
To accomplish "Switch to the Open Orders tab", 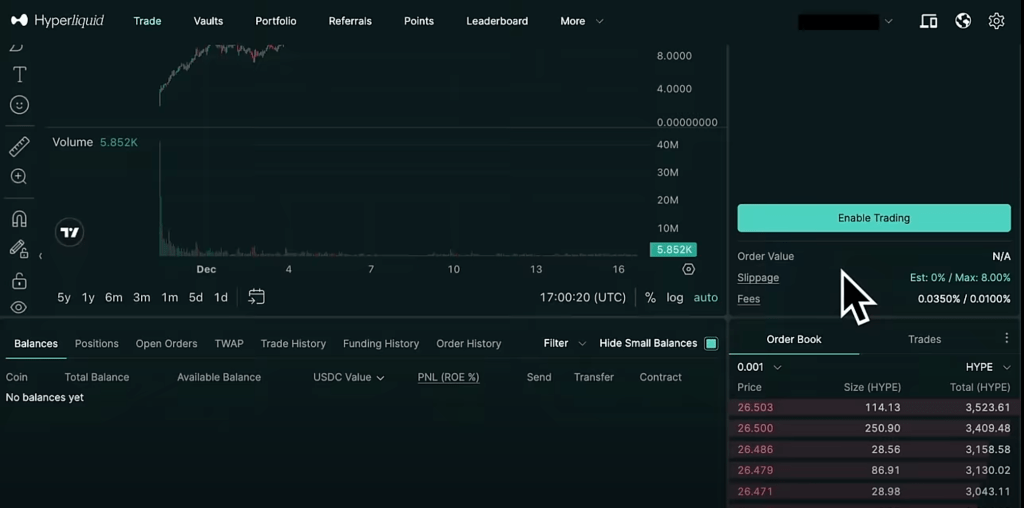I will [166, 344].
